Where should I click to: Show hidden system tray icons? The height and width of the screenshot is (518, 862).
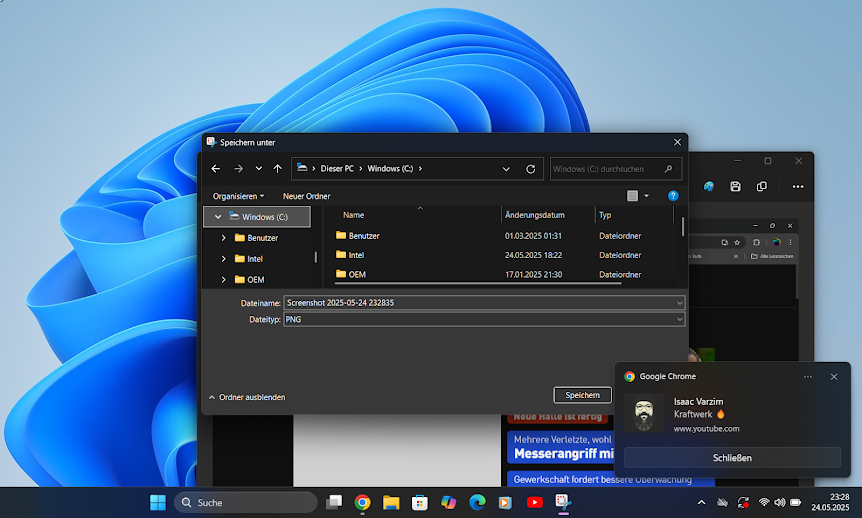click(x=701, y=502)
